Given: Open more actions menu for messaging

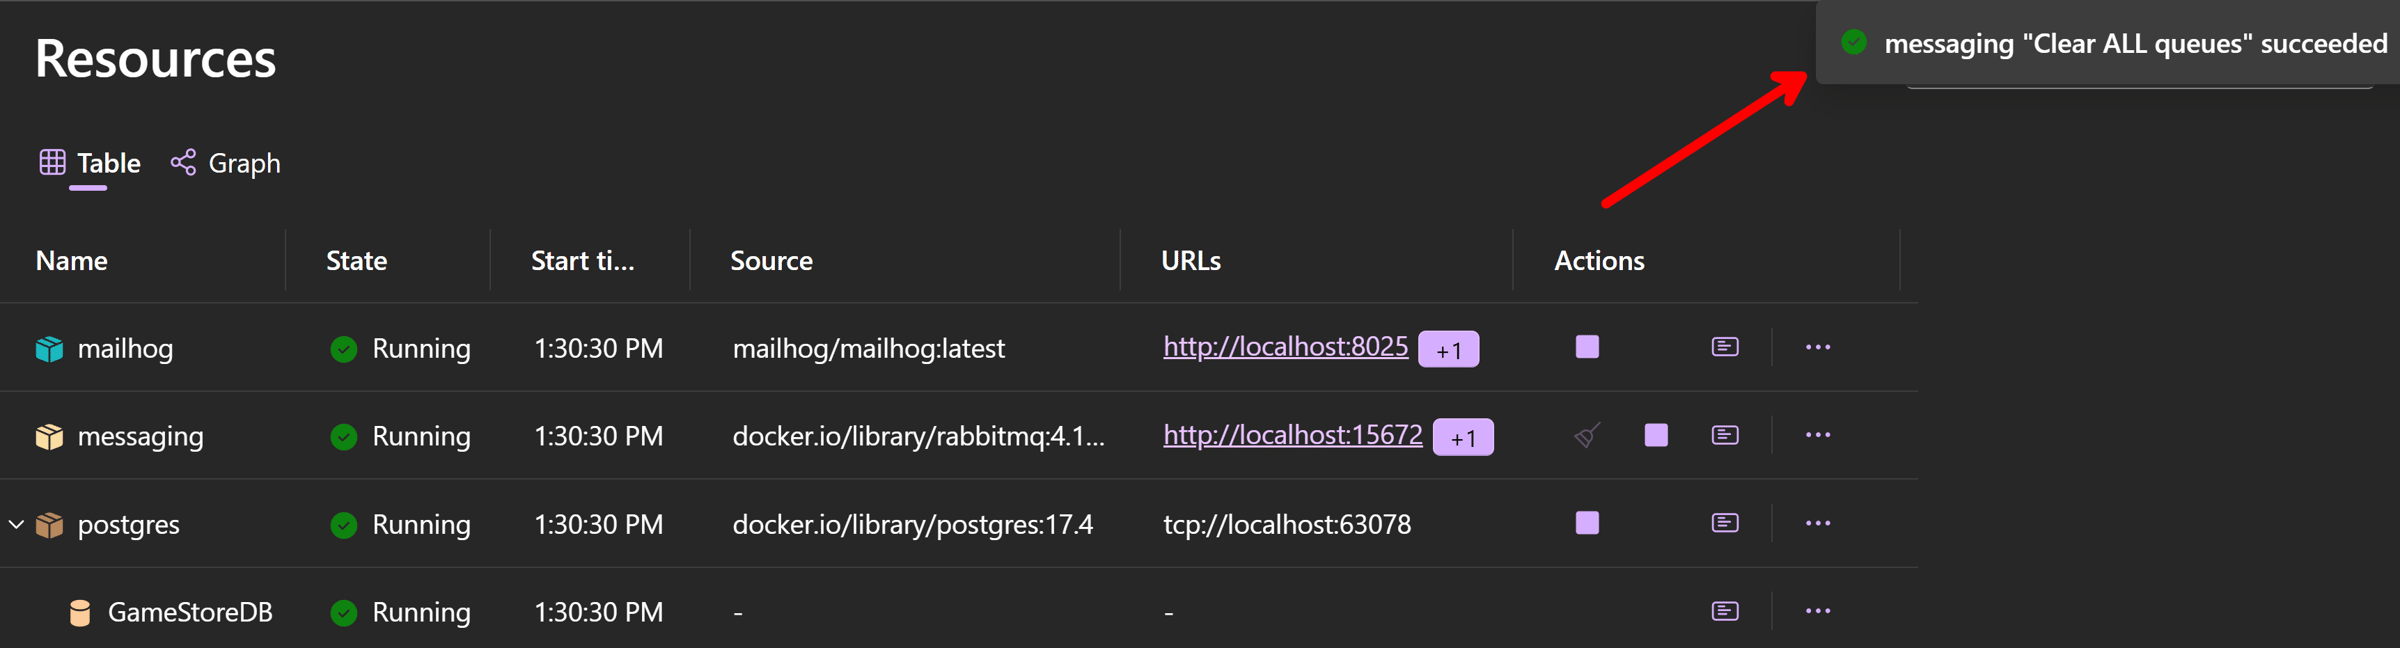Looking at the screenshot, I should click(x=1818, y=435).
